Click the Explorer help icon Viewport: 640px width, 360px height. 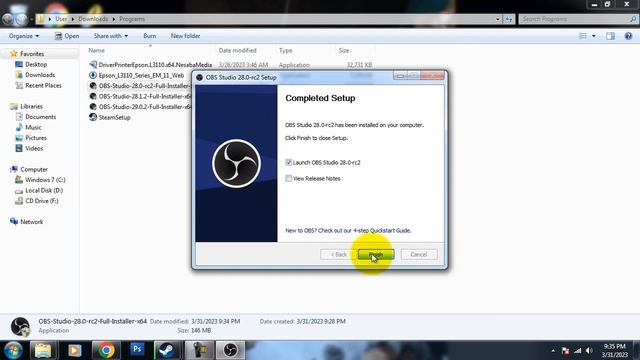[x=628, y=36]
